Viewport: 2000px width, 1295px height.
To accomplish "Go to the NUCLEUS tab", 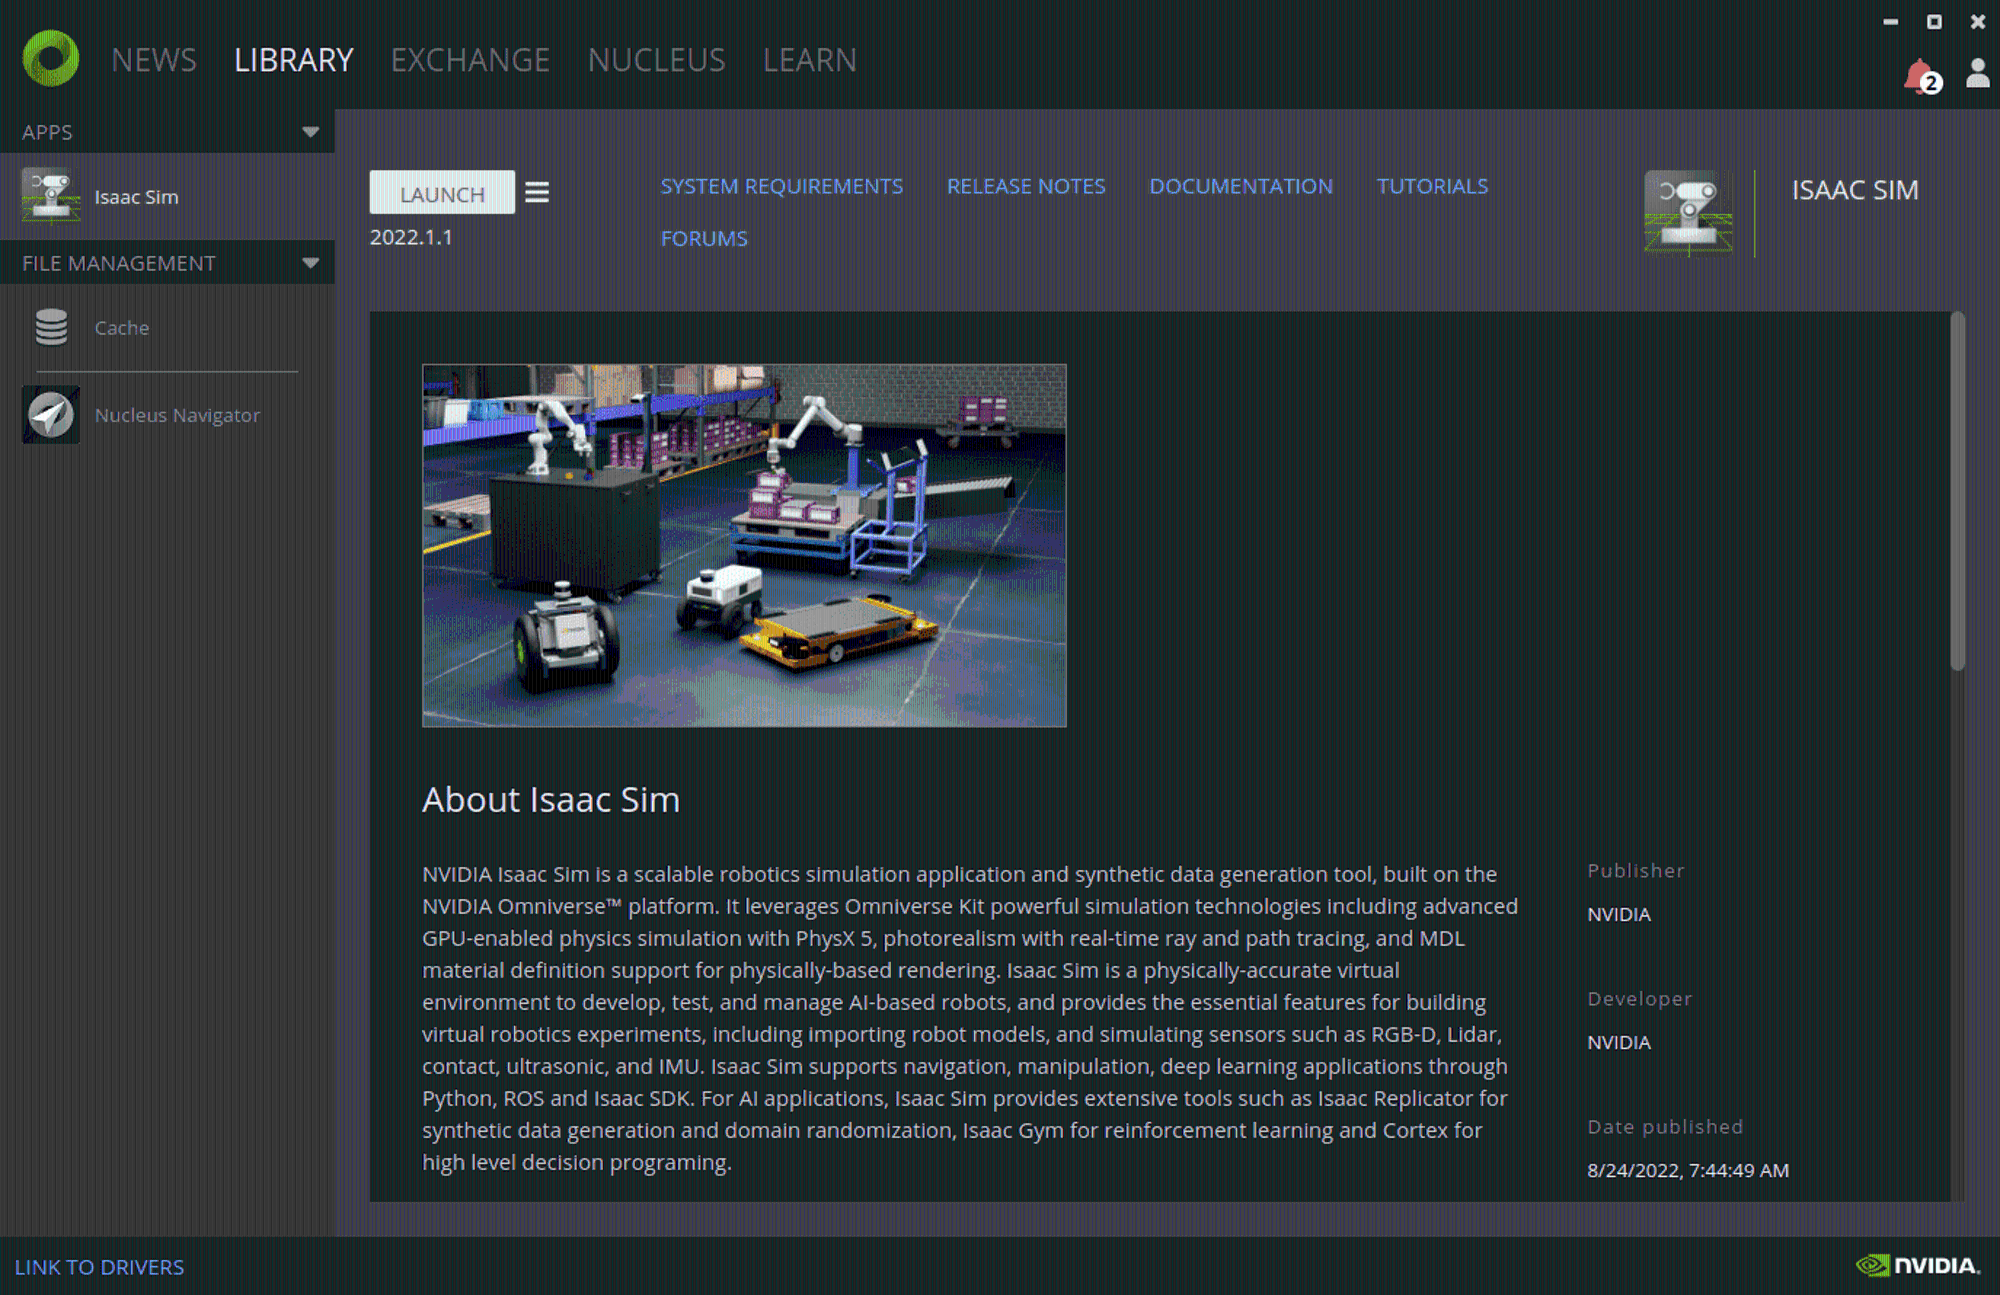I will [x=656, y=60].
